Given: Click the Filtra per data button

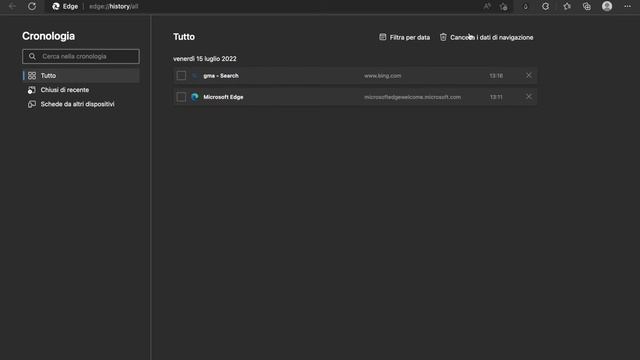Looking at the screenshot, I should [404, 37].
